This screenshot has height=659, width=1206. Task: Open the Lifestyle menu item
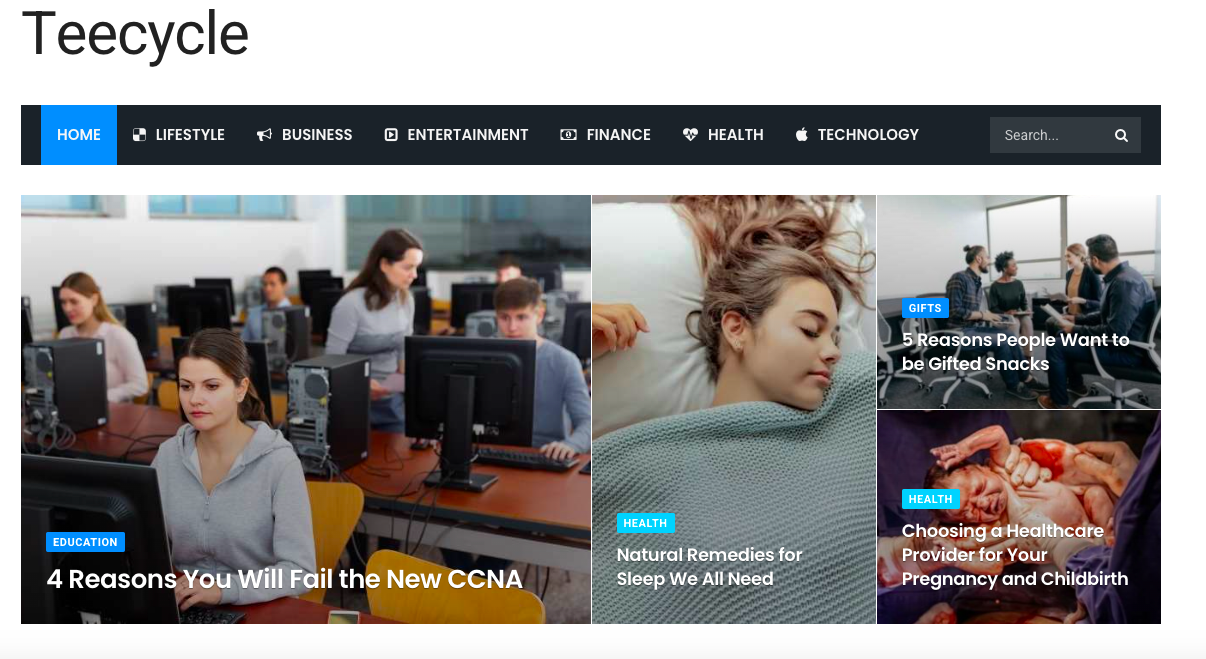tap(179, 135)
